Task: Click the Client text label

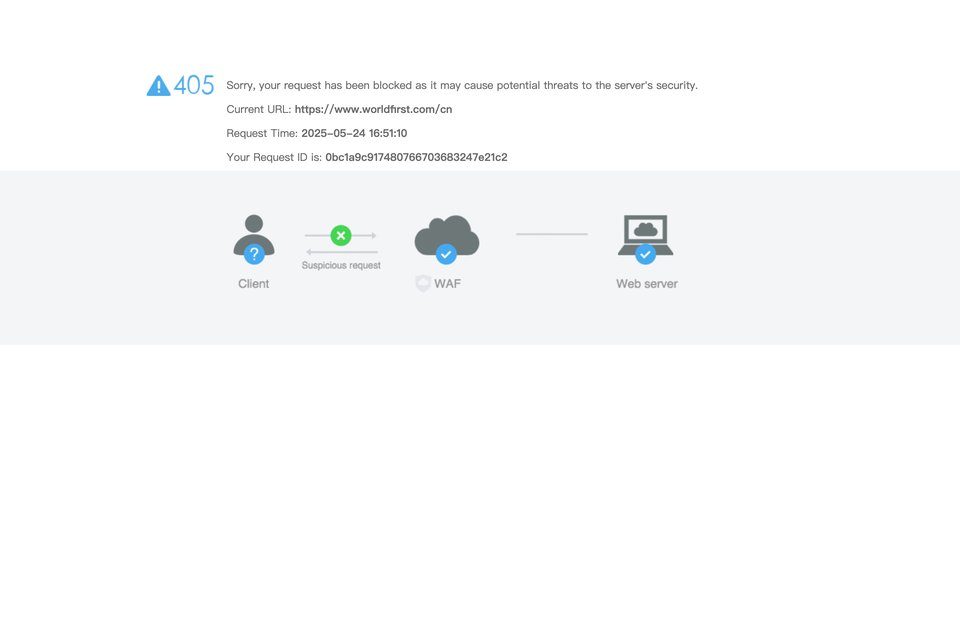Action: pos(253,283)
